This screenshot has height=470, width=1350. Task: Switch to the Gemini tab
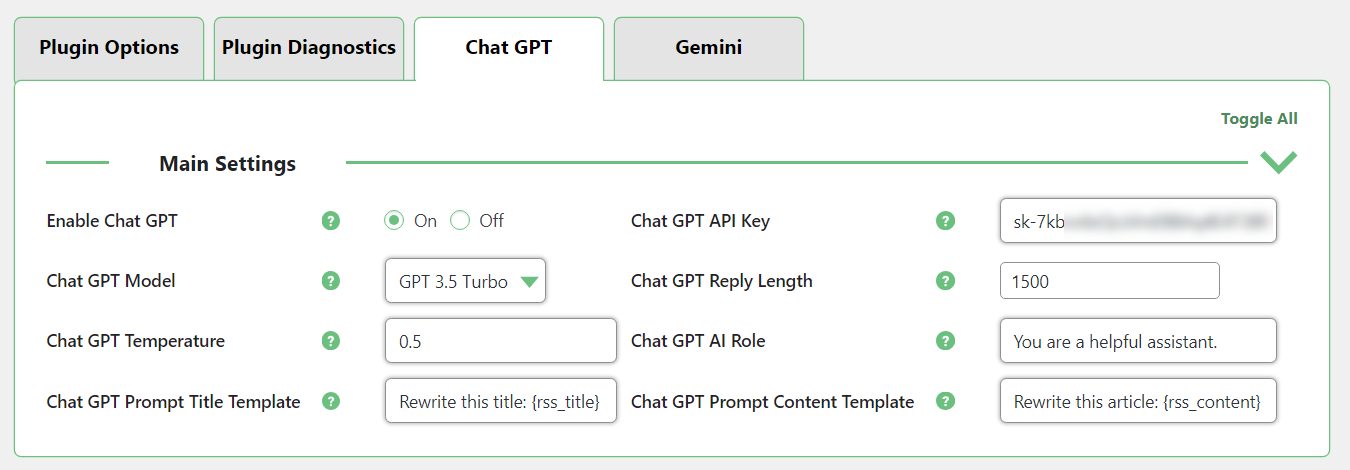pyautogui.click(x=709, y=48)
